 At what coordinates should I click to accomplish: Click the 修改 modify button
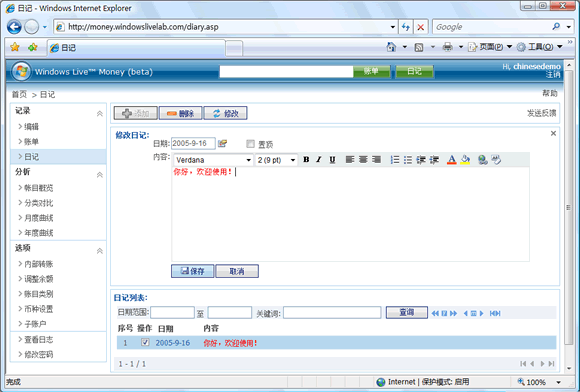click(x=225, y=113)
